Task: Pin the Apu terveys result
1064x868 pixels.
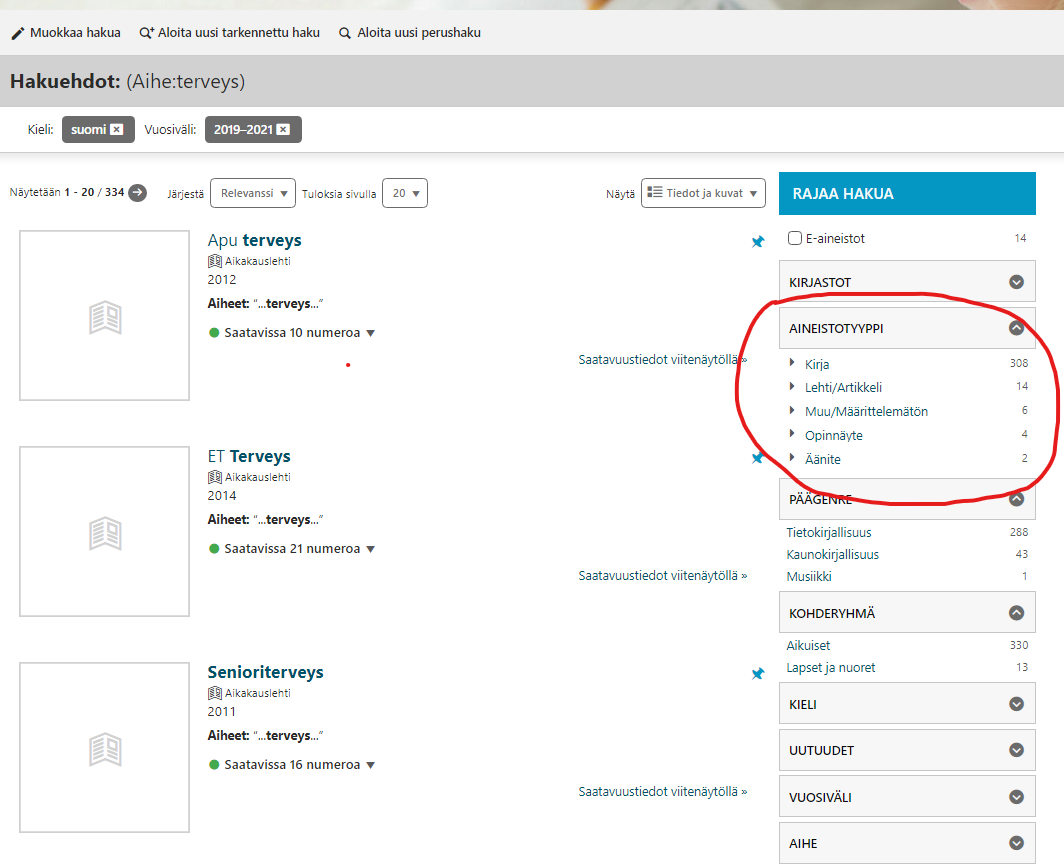Action: point(758,242)
